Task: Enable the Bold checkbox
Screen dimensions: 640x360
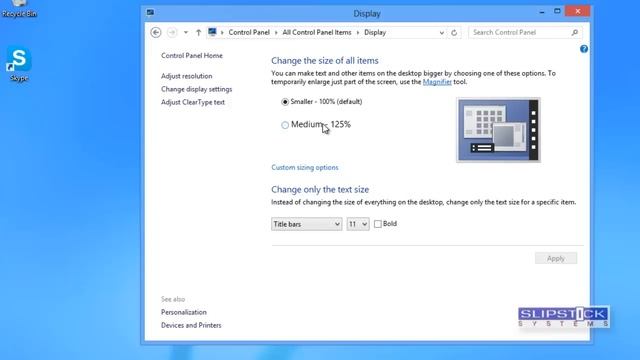Action: pyautogui.click(x=378, y=224)
